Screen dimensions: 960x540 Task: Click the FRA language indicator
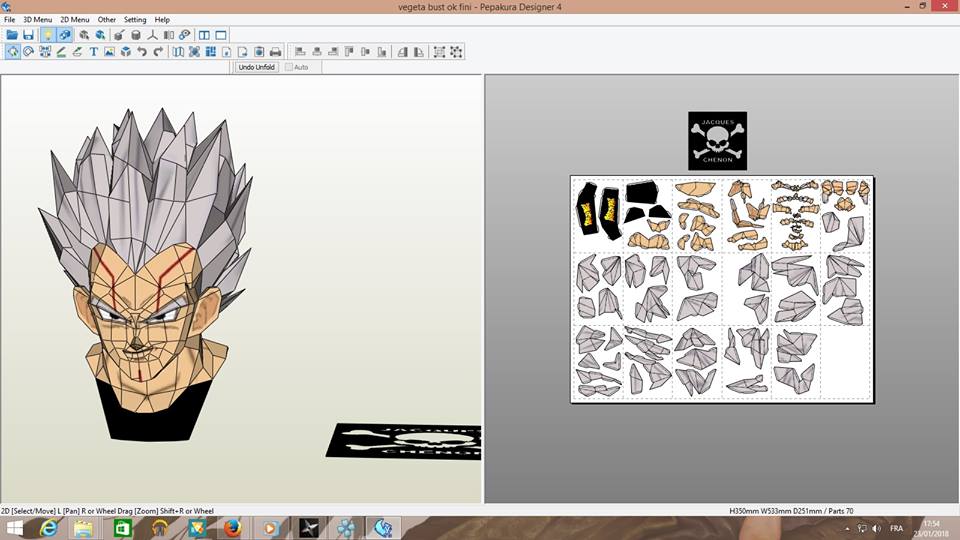click(896, 528)
